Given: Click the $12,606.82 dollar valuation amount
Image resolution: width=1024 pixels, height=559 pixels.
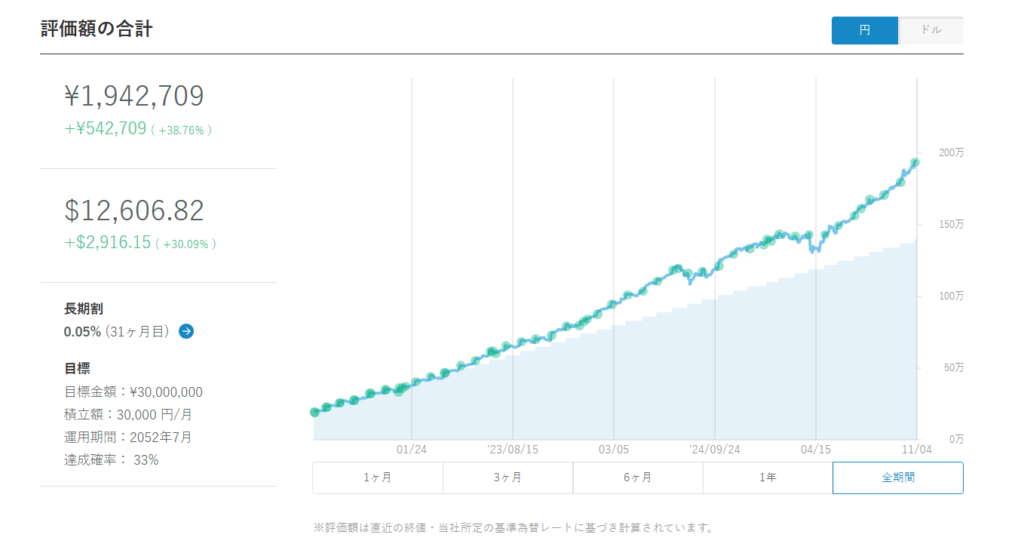Looking at the screenshot, I should coord(134,211).
